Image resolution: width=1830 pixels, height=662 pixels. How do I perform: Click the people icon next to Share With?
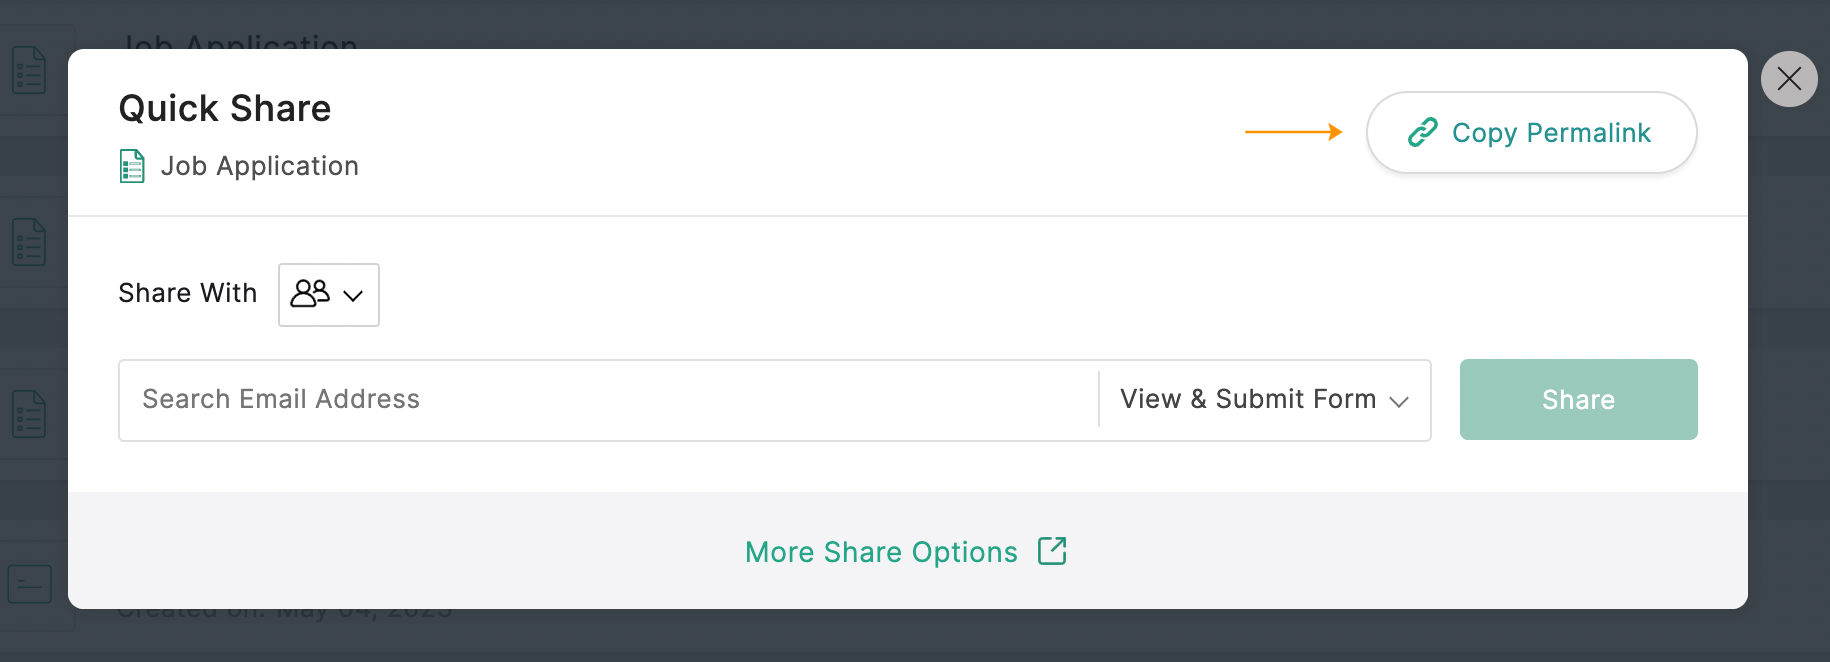point(309,294)
